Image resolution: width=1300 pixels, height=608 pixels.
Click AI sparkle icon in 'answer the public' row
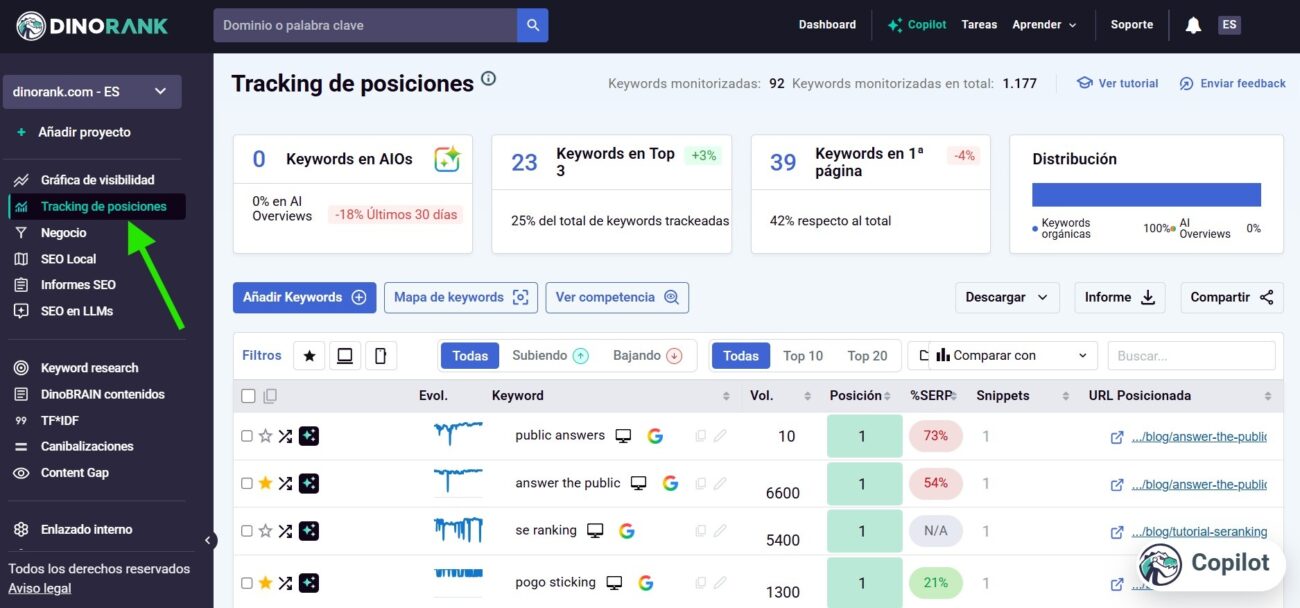pos(309,483)
